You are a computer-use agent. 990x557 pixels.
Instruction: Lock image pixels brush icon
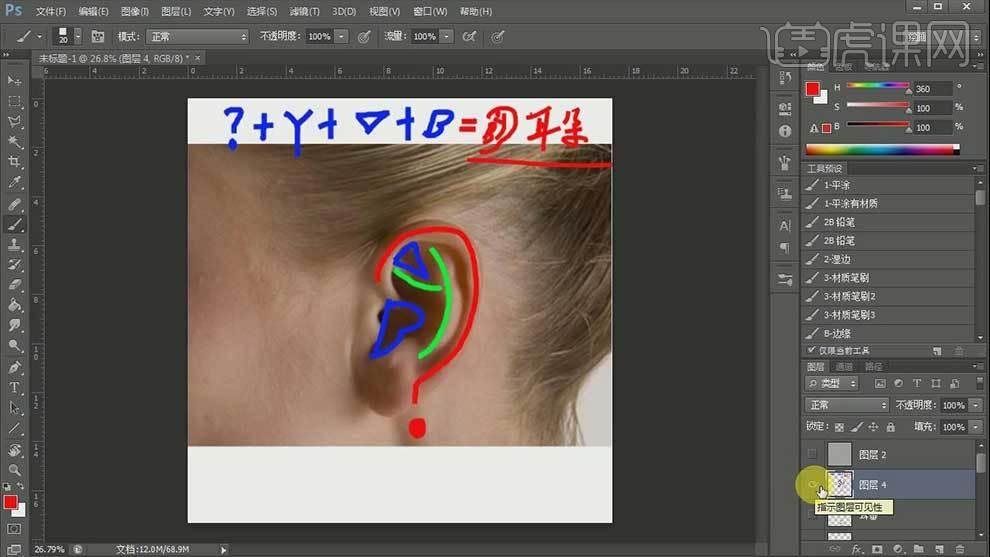pyautogui.click(x=856, y=427)
